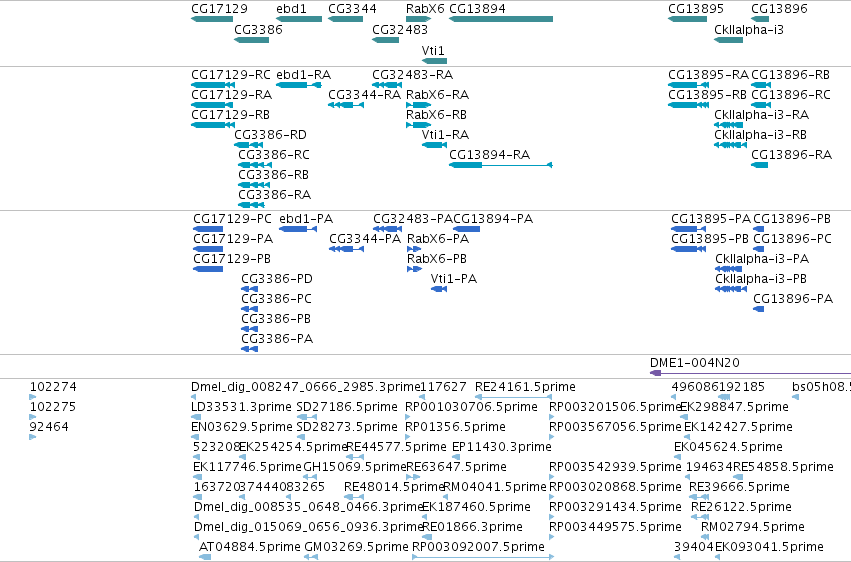Click transcript CkIIalpha-i3-RA

tap(728, 125)
